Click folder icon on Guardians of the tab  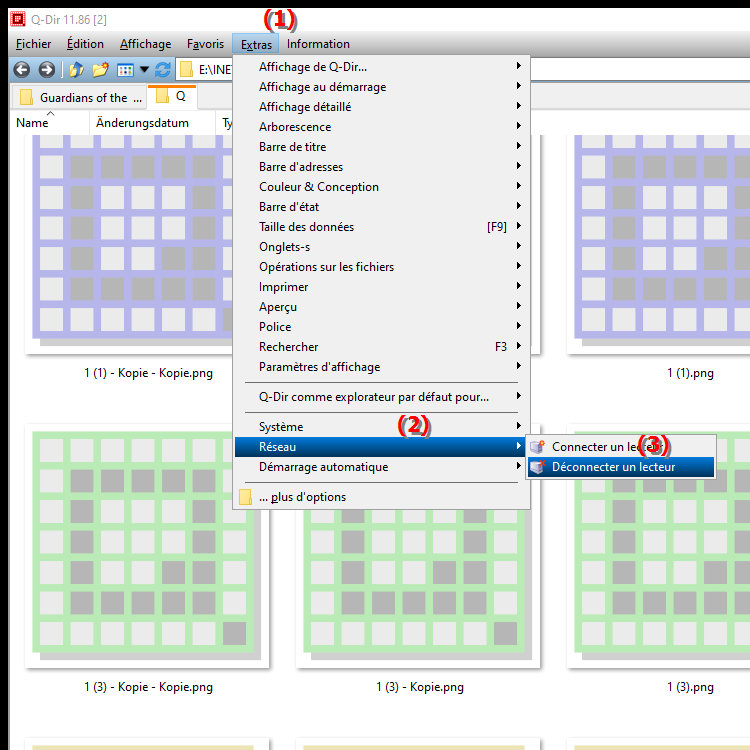click(x=26, y=97)
